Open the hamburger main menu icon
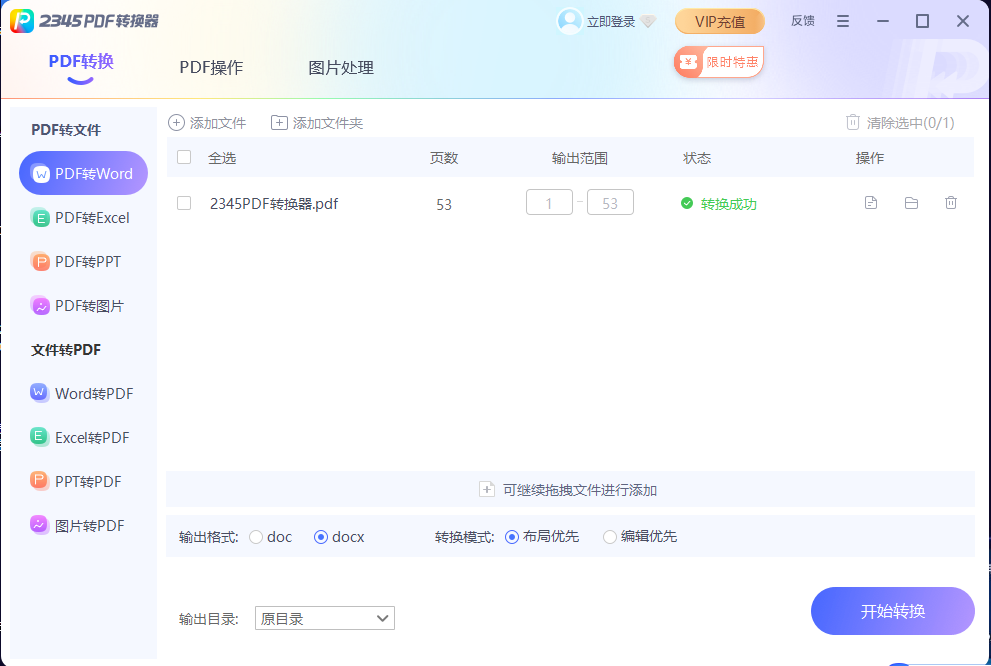Viewport: 991px width, 666px height. click(842, 21)
